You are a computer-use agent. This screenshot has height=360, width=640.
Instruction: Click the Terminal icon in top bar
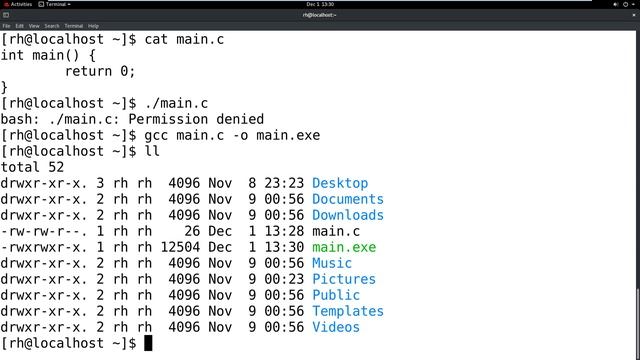[41, 4]
